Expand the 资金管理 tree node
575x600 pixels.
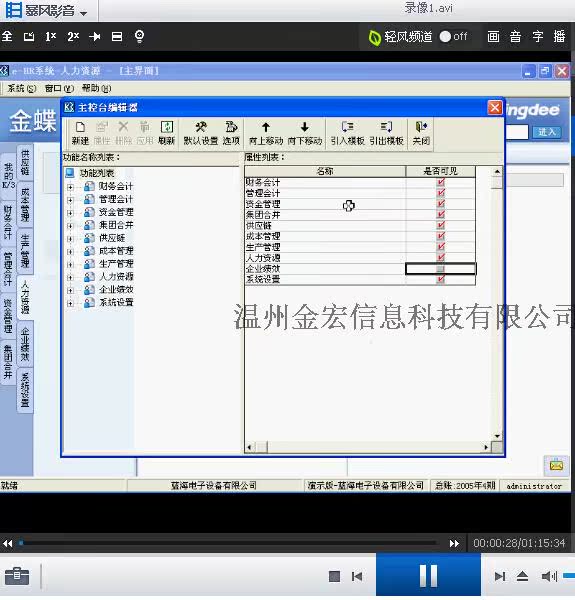point(70,213)
